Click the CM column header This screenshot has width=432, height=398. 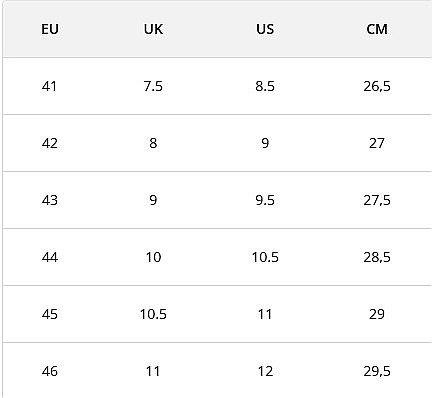[x=377, y=29]
